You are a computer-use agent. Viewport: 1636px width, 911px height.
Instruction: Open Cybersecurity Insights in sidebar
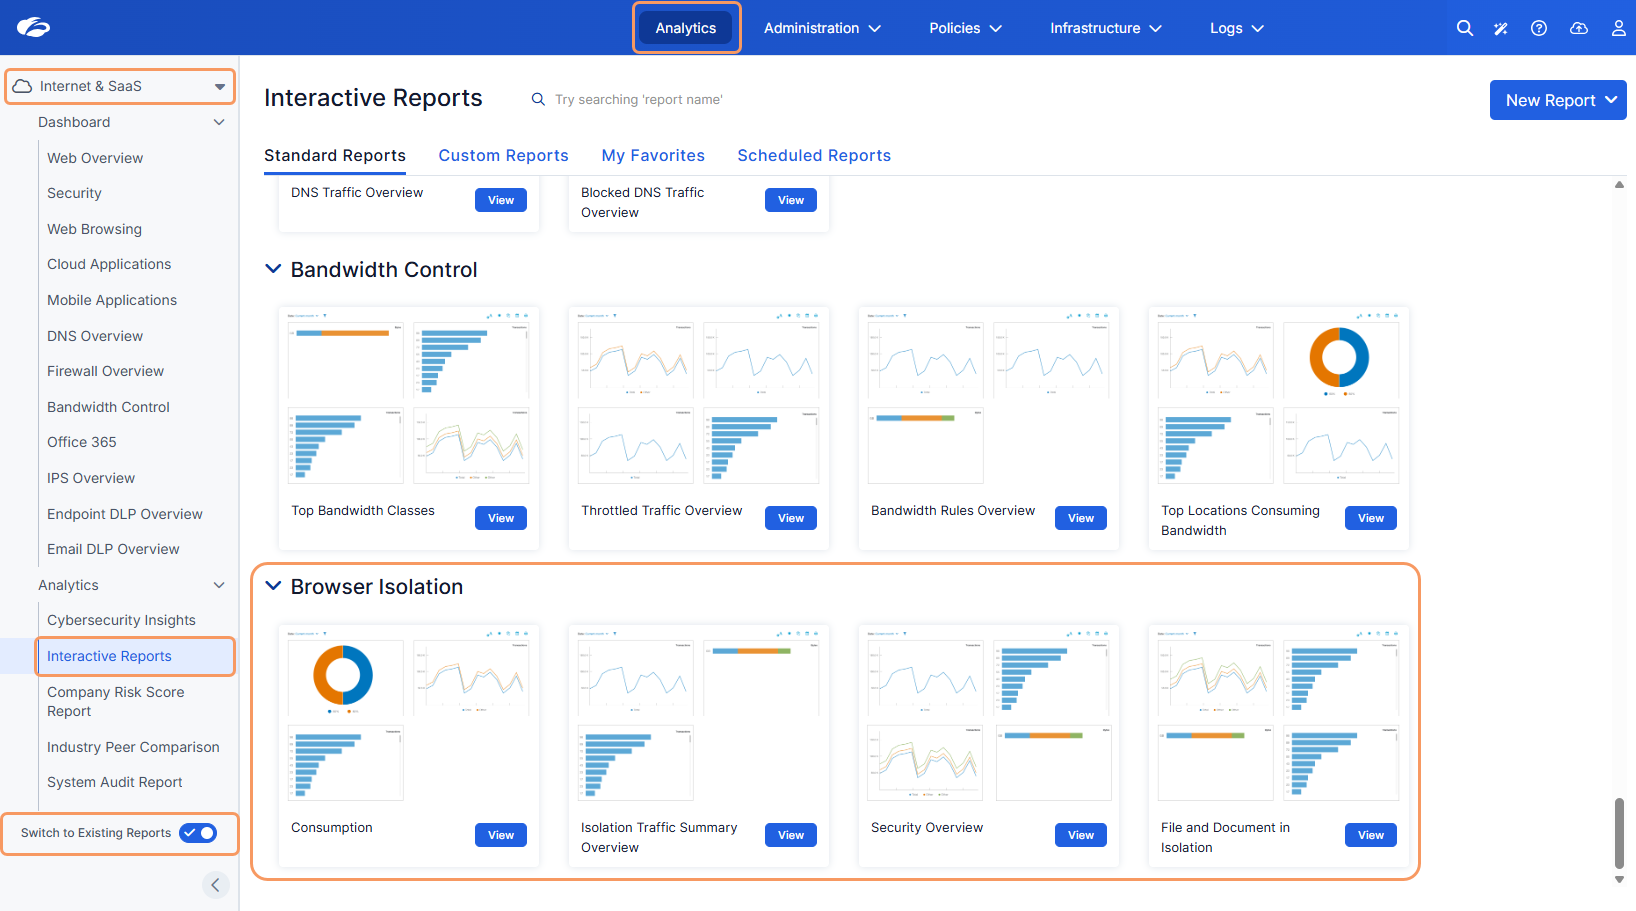pos(121,620)
